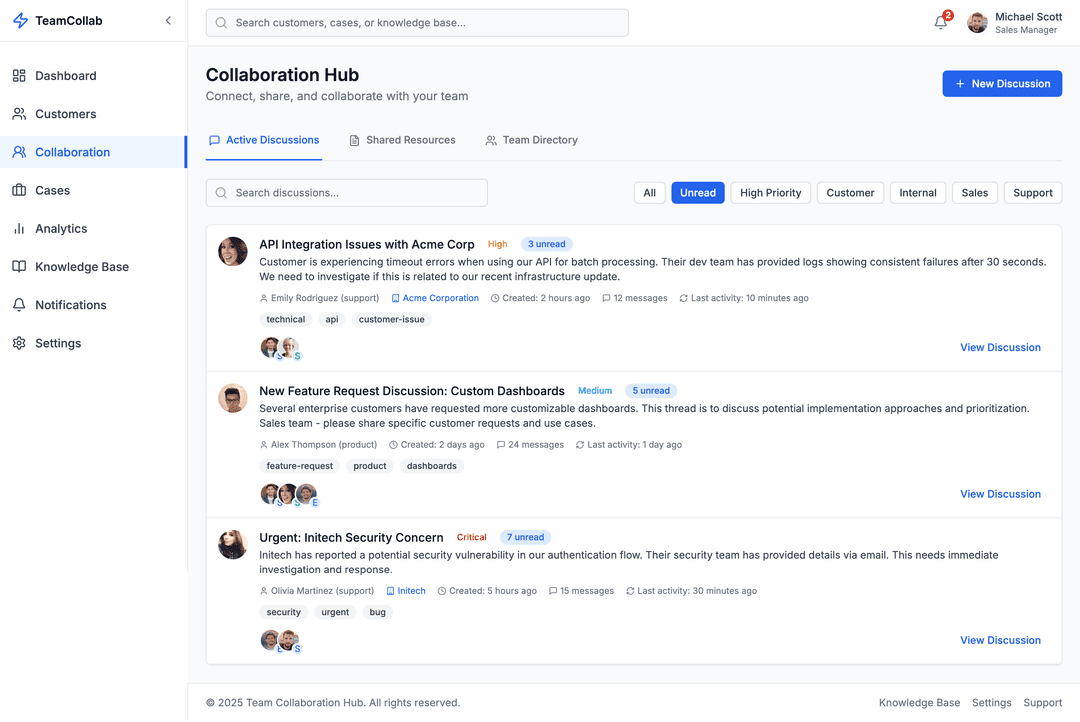Show All discussions filter
Viewport: 1080px width, 722px height.
pos(649,193)
